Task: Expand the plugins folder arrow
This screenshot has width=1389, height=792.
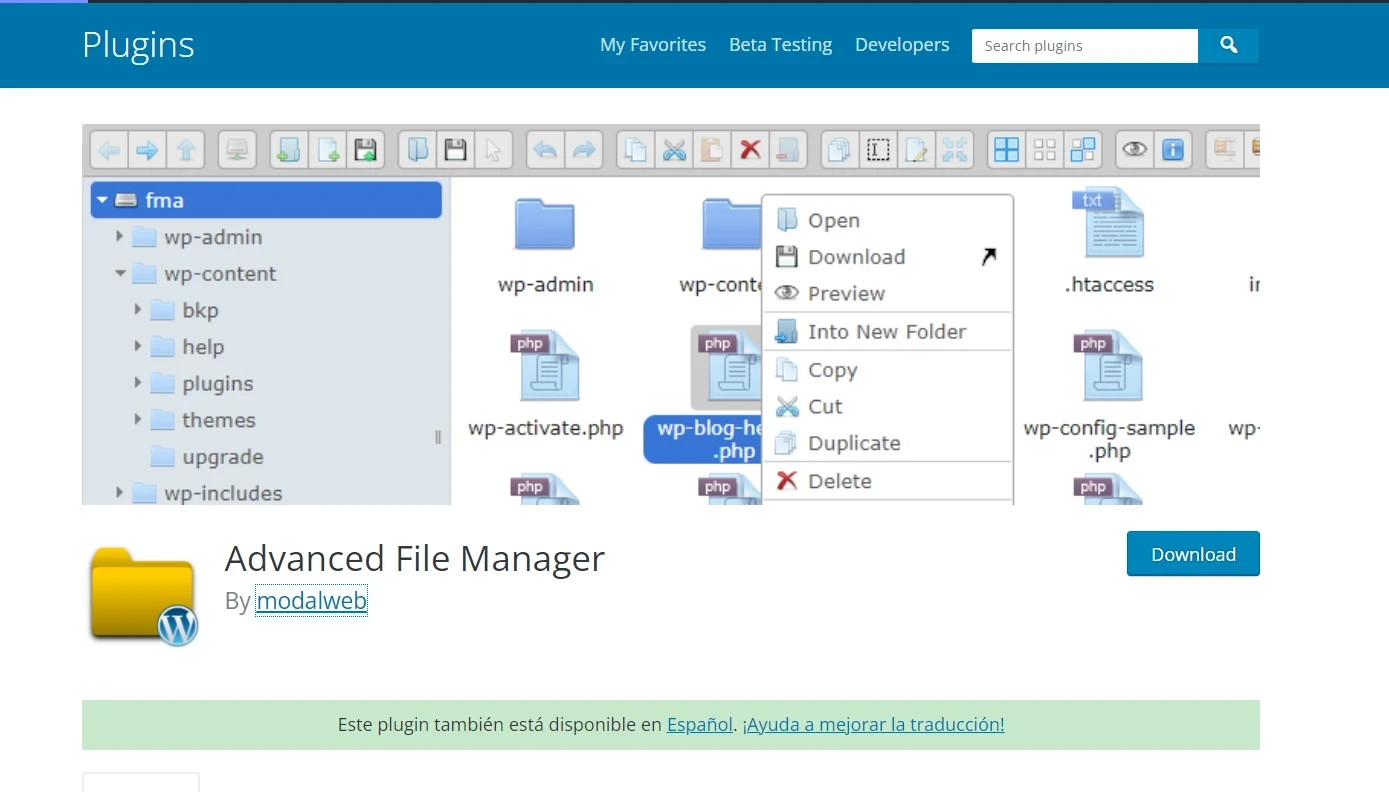Action: [138, 383]
